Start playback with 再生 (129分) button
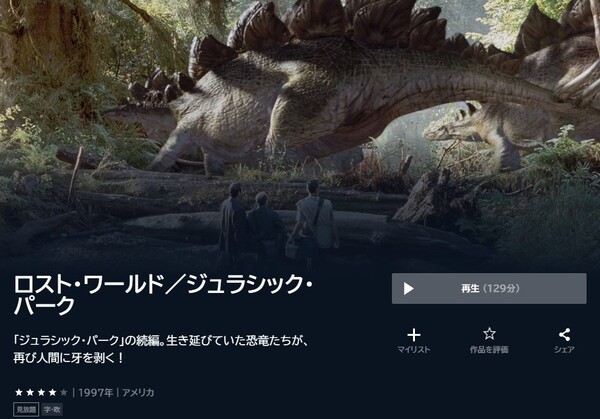Viewport: 600px width, 419px height. click(x=489, y=289)
